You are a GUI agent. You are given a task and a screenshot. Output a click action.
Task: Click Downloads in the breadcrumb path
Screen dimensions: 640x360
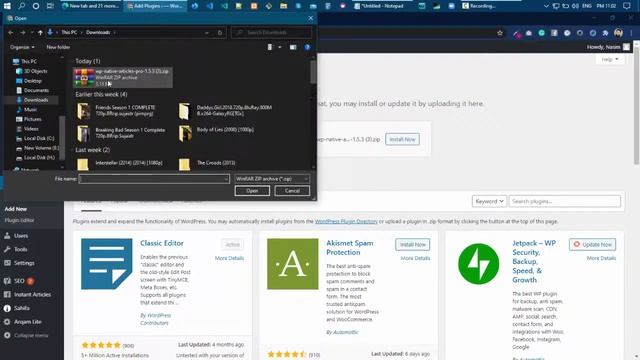(x=98, y=32)
